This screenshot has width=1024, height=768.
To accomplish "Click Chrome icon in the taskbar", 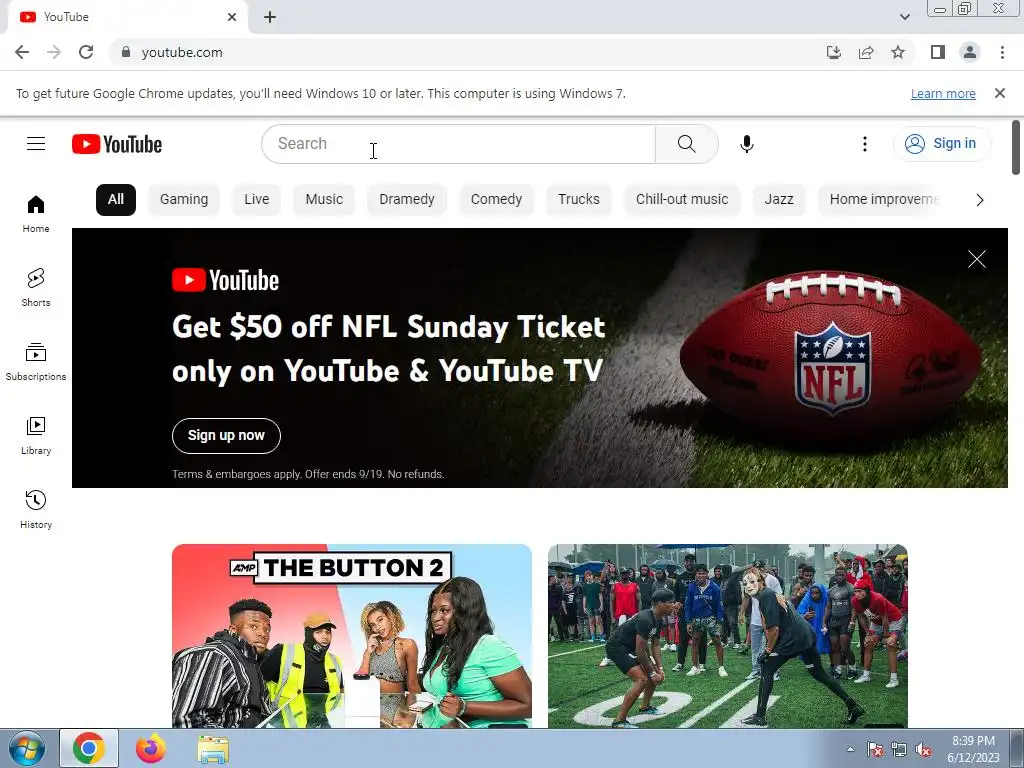I will pyautogui.click(x=89, y=748).
